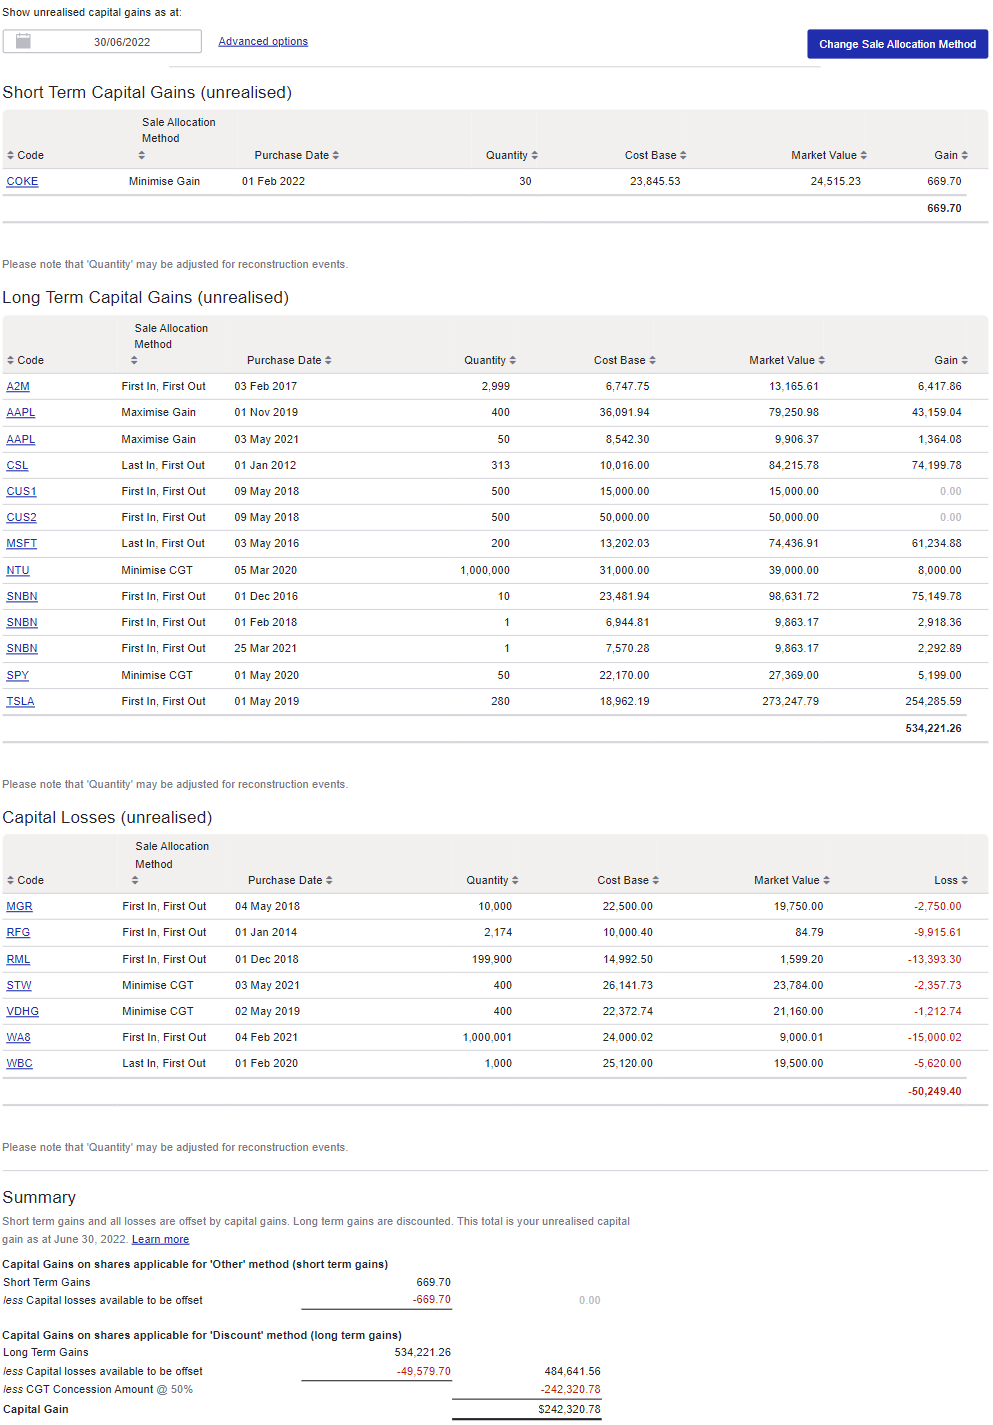The height and width of the screenshot is (1425, 993).
Task: Expand Purchase Date sorting in Capital Losses table
Action: (x=328, y=880)
